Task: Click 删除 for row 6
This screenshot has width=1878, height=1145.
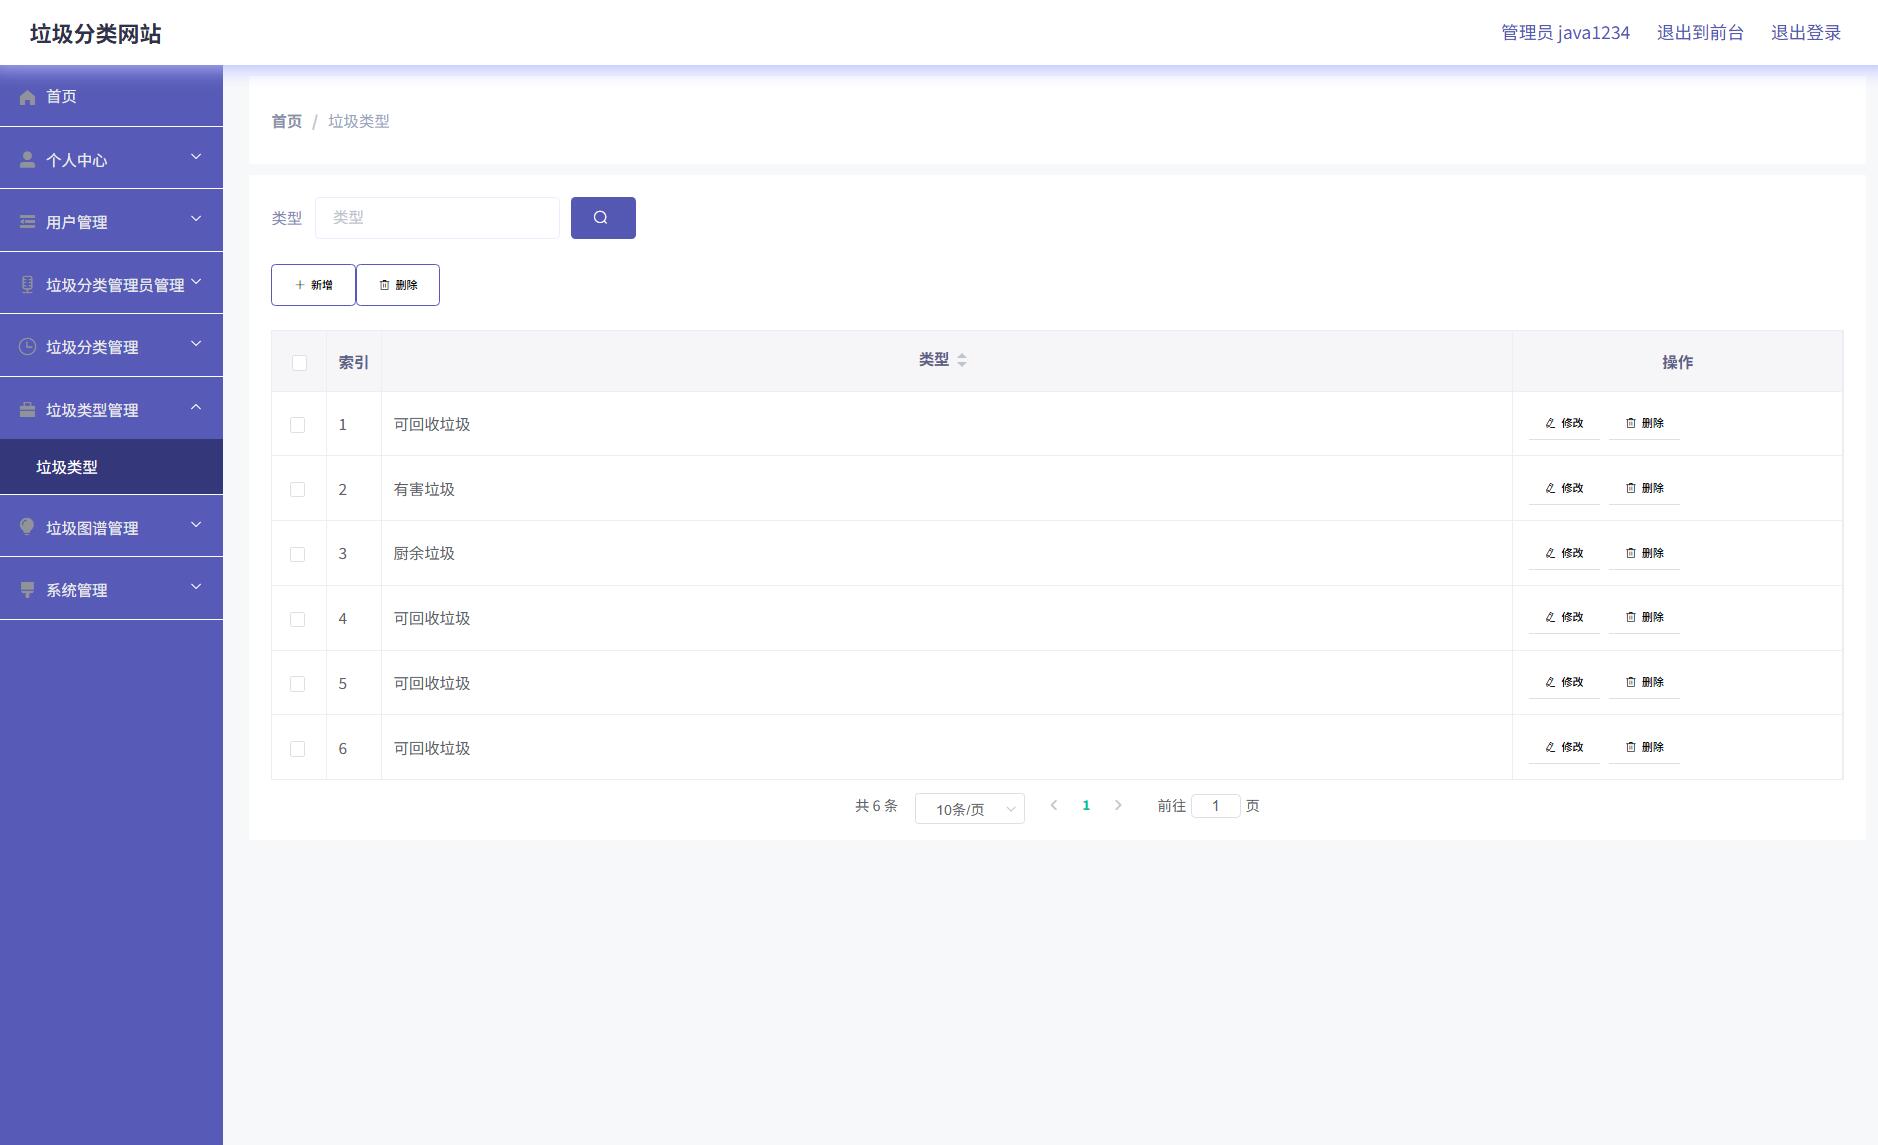Action: [1644, 747]
